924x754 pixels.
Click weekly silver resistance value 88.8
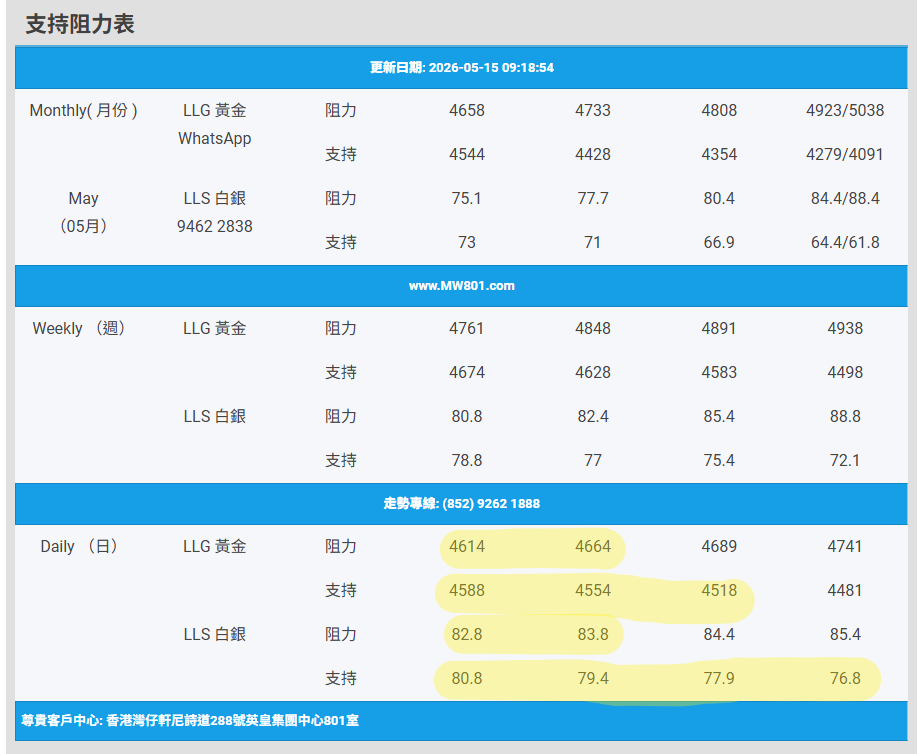tap(845, 416)
